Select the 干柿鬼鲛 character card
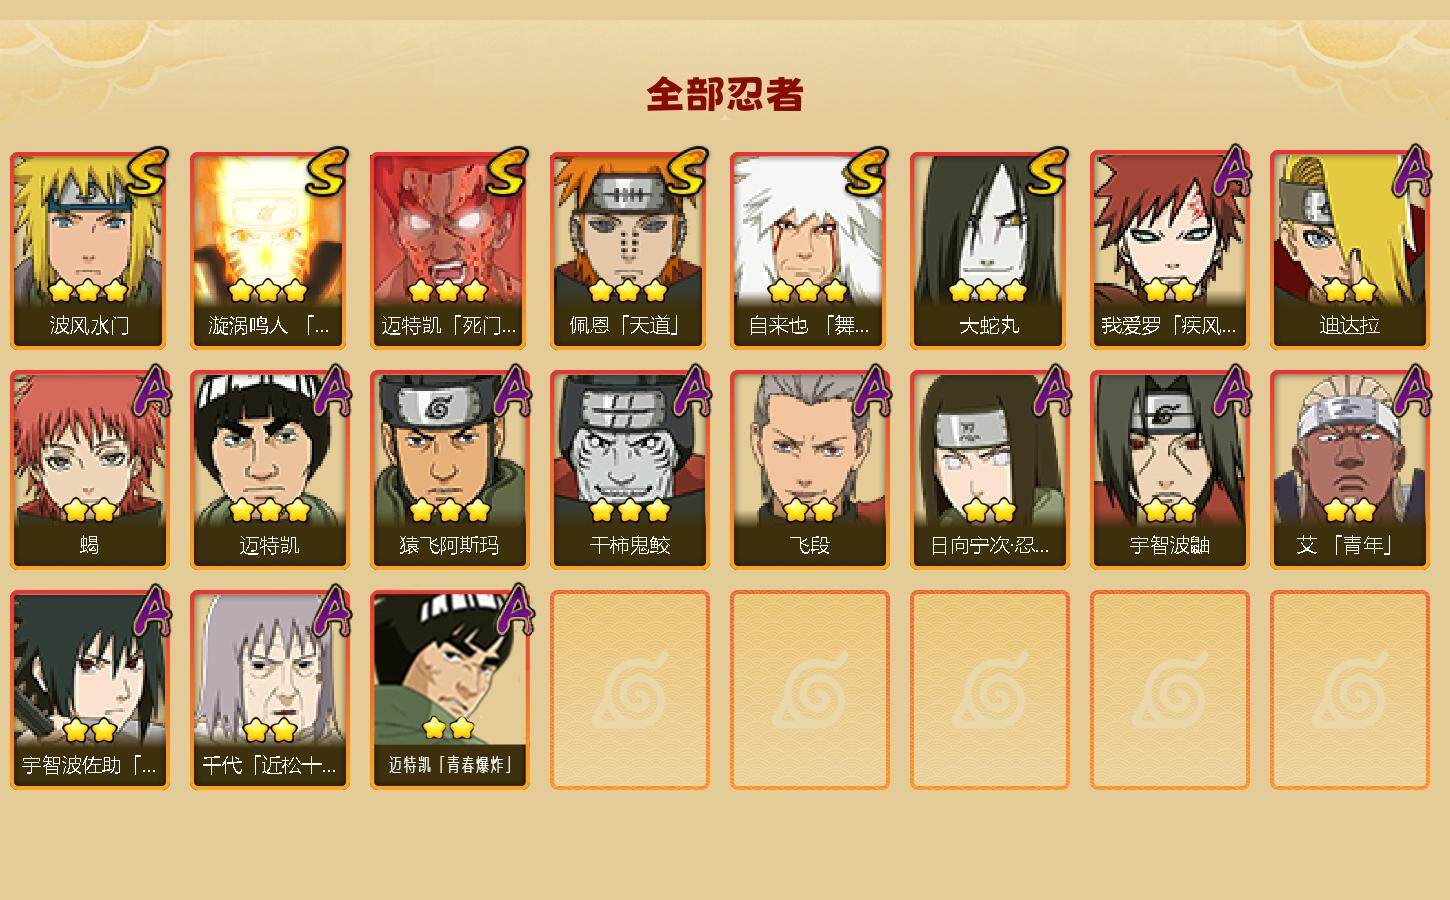The width and height of the screenshot is (1450, 900). pyautogui.click(x=630, y=470)
